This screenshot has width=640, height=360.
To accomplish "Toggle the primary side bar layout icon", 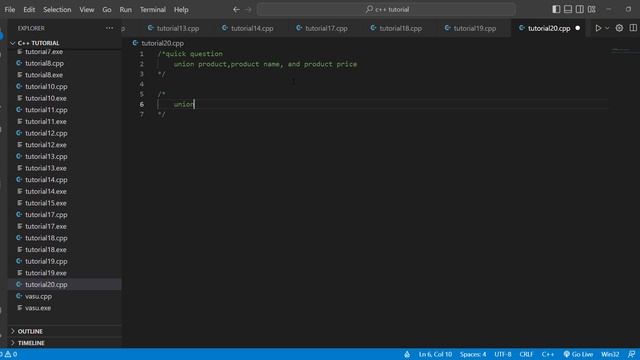I will click(556, 9).
